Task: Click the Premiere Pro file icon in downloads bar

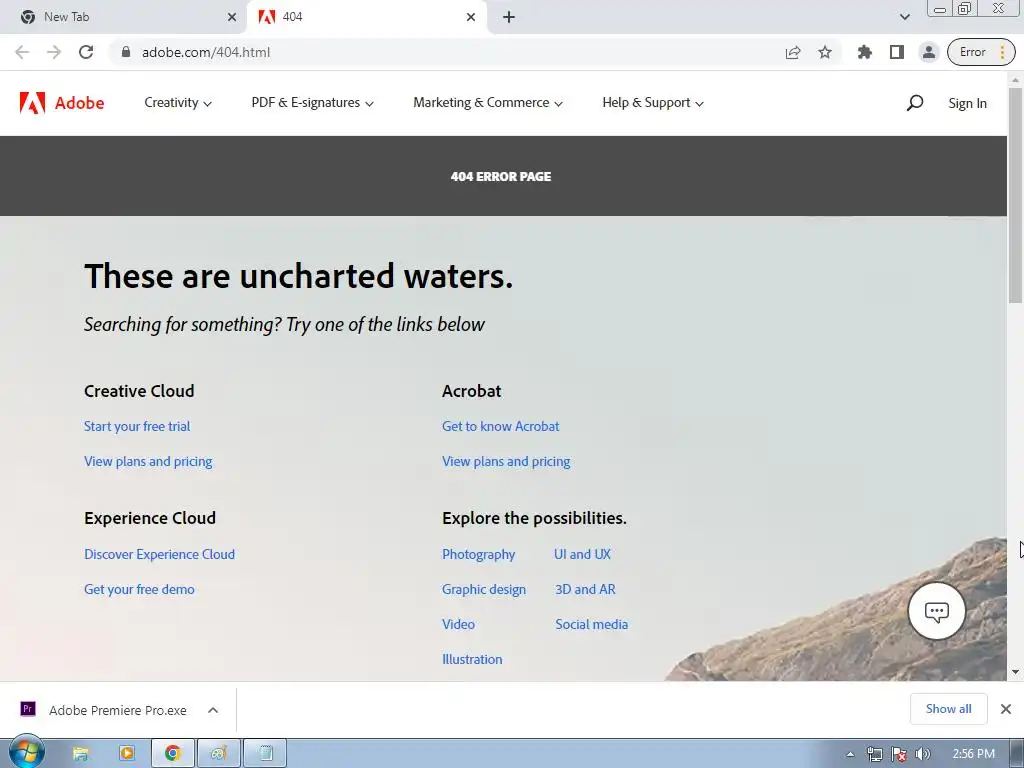Action: pos(28,709)
